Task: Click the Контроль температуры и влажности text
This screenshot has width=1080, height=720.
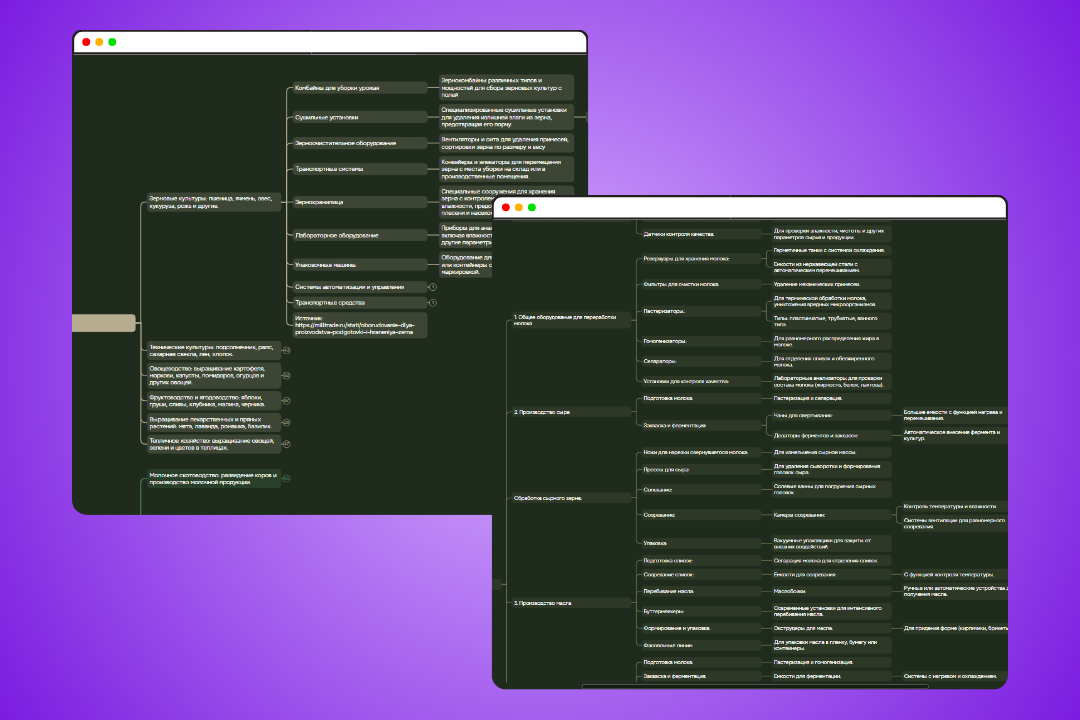Action: pyautogui.click(x=950, y=506)
